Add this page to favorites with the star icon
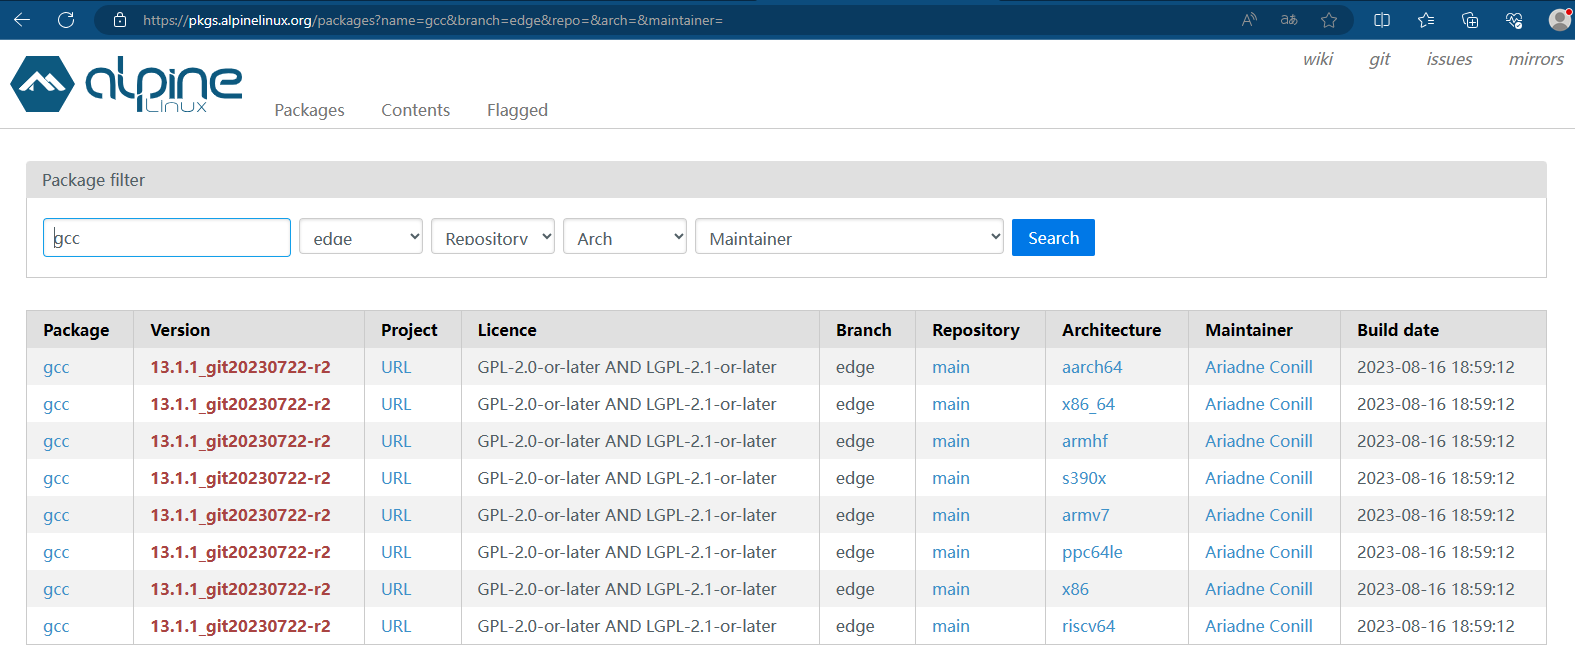Screen dimensions: 1575x667 click(x=1329, y=20)
